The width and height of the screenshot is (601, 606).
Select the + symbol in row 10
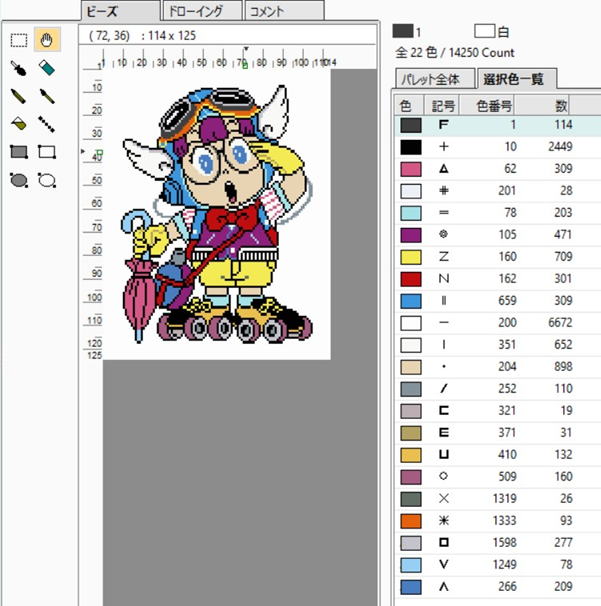tap(444, 147)
